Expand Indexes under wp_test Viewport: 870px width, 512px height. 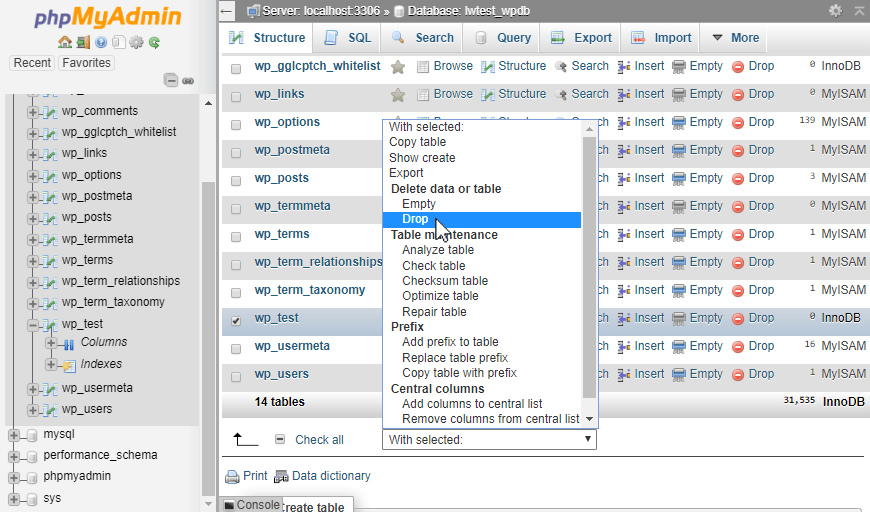point(51,364)
